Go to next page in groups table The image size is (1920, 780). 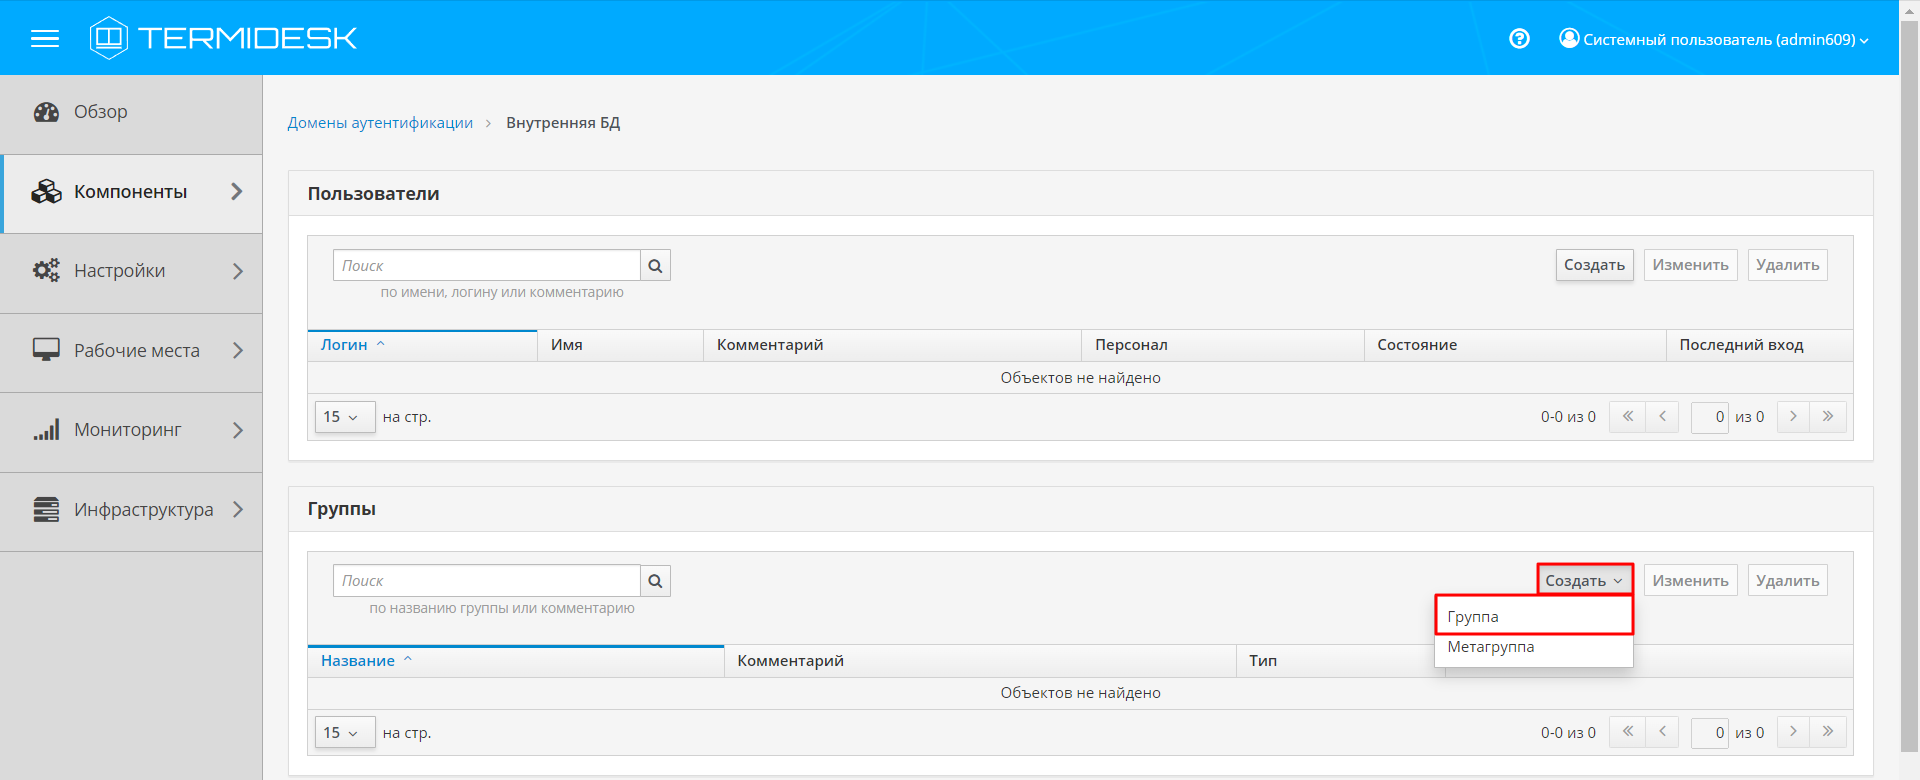[x=1793, y=732]
